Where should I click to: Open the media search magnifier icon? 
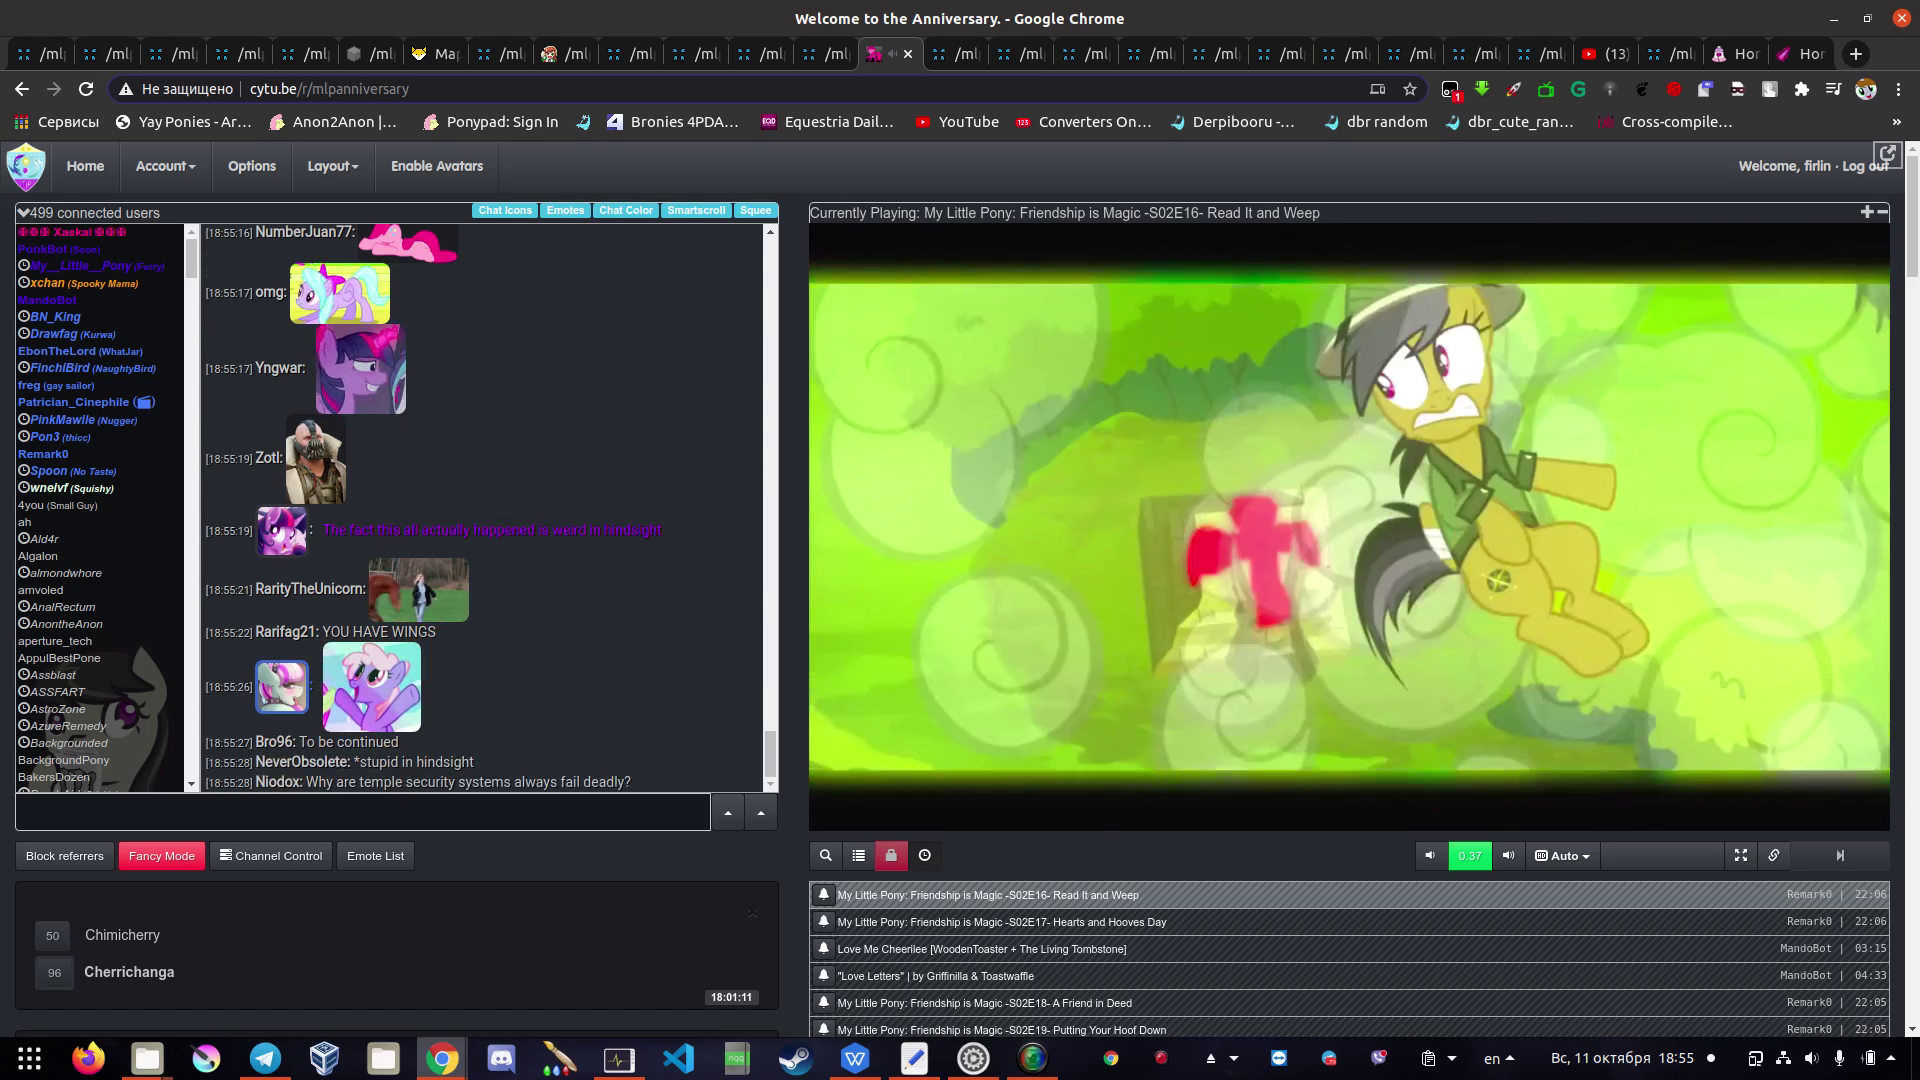(x=825, y=855)
